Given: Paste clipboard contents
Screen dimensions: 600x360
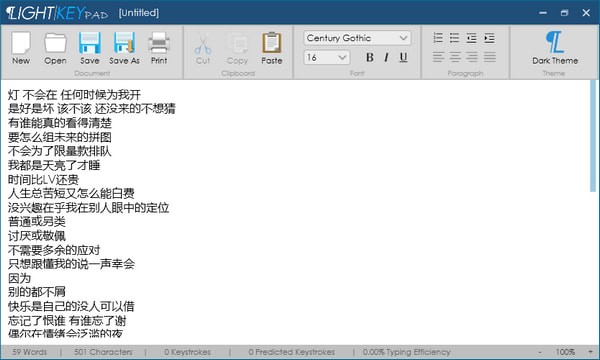Looking at the screenshot, I should (x=272, y=48).
